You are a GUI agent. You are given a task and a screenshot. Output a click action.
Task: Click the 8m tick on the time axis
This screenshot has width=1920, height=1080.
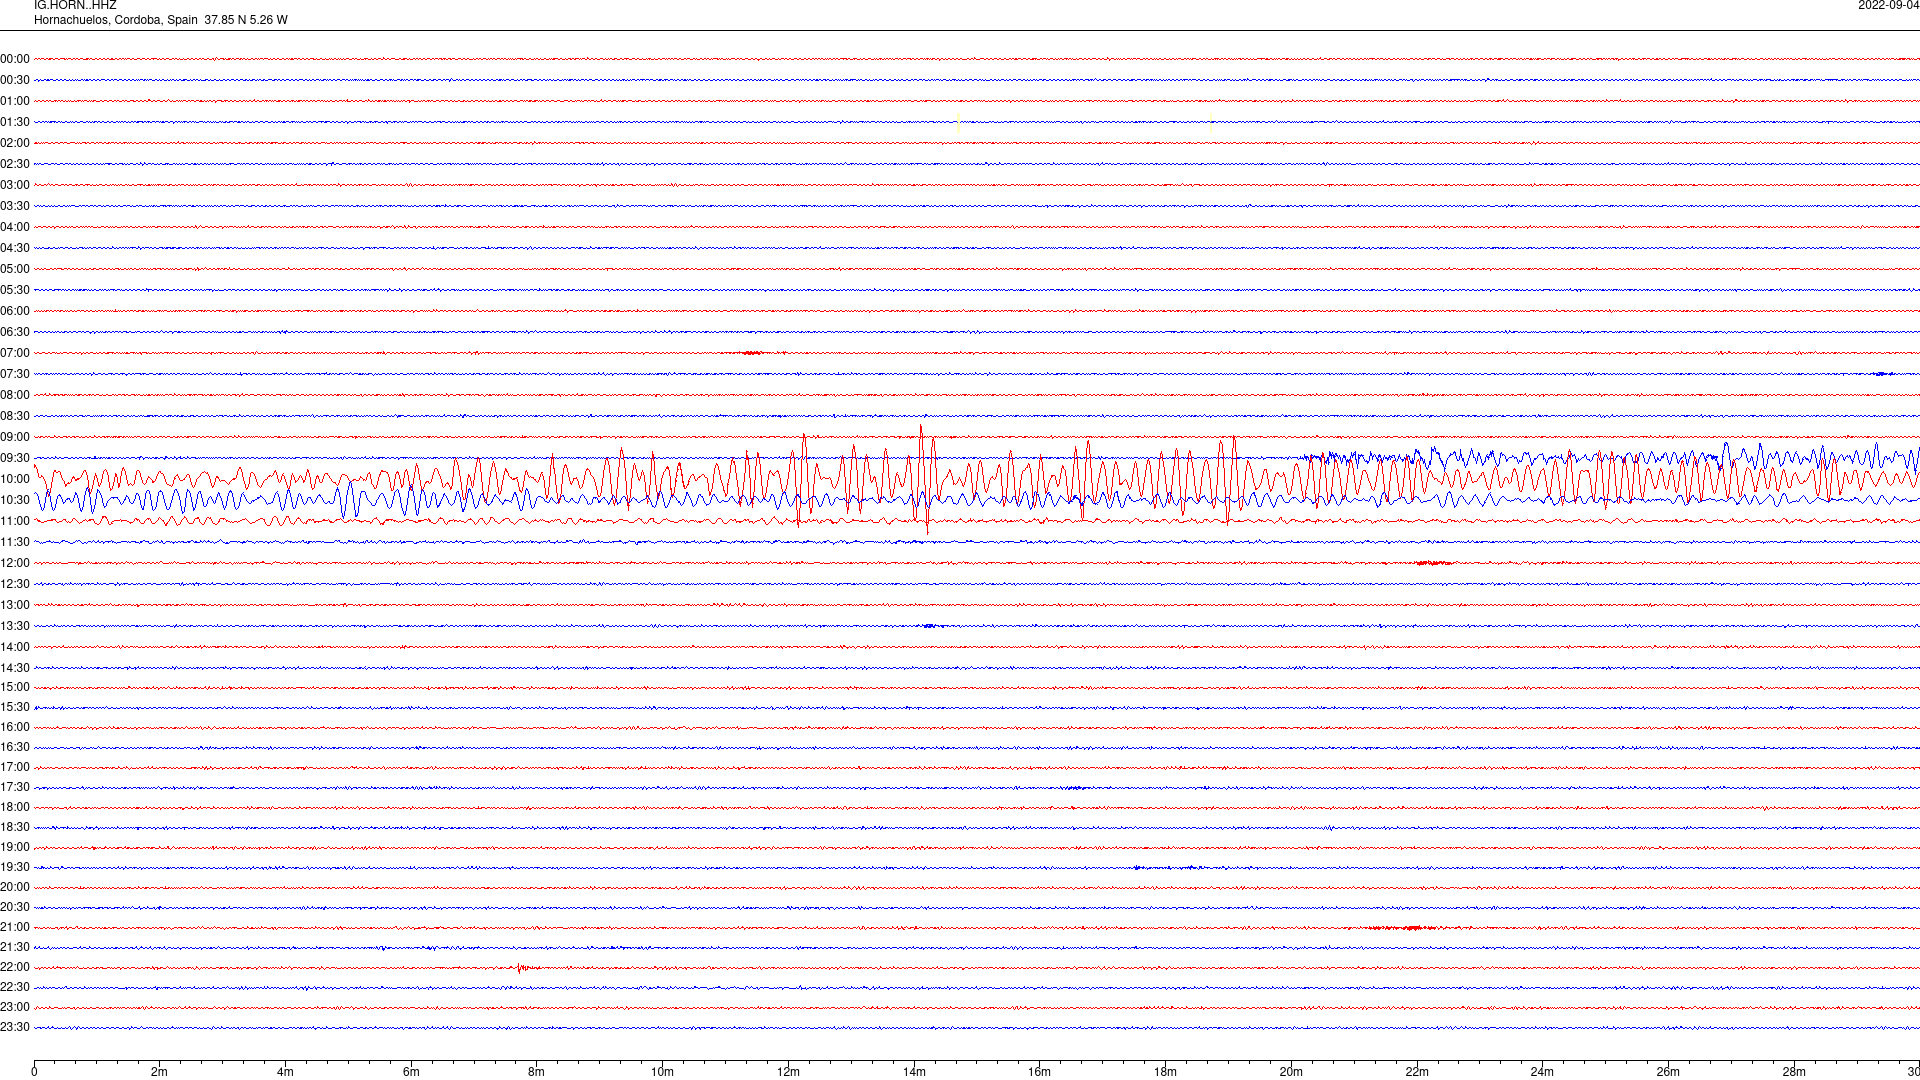coord(537,1072)
